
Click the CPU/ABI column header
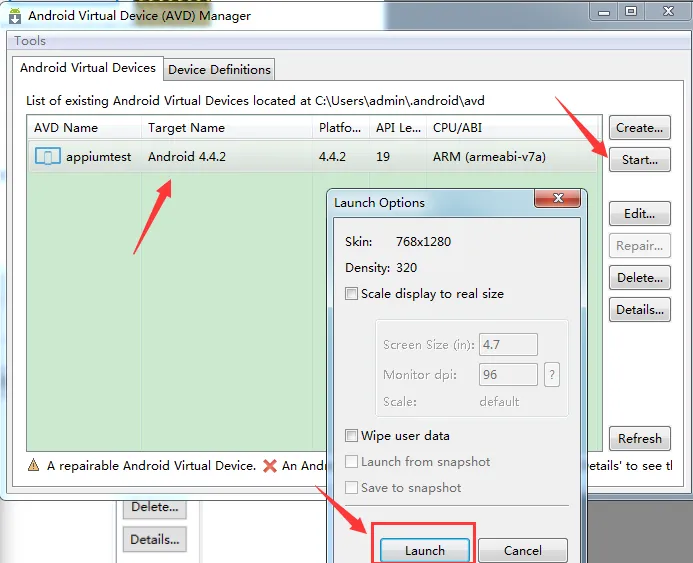[512, 128]
